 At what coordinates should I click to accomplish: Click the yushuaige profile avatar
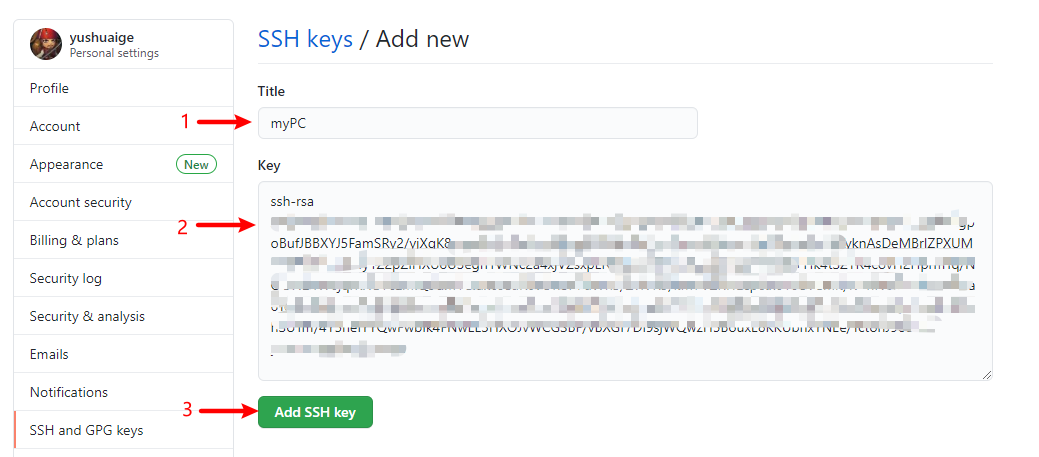pyautogui.click(x=46, y=44)
